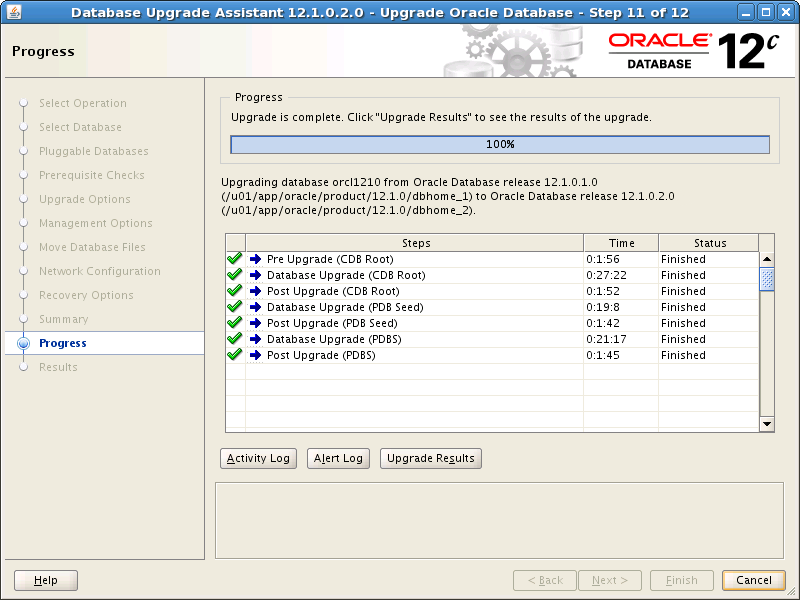Open the Alert Log

pos(338,458)
